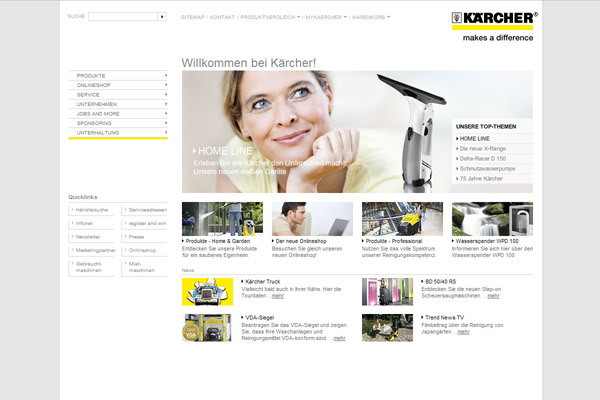The width and height of the screenshot is (600, 400).
Task: Click the HOME LINE banner headline
Action: [223, 151]
